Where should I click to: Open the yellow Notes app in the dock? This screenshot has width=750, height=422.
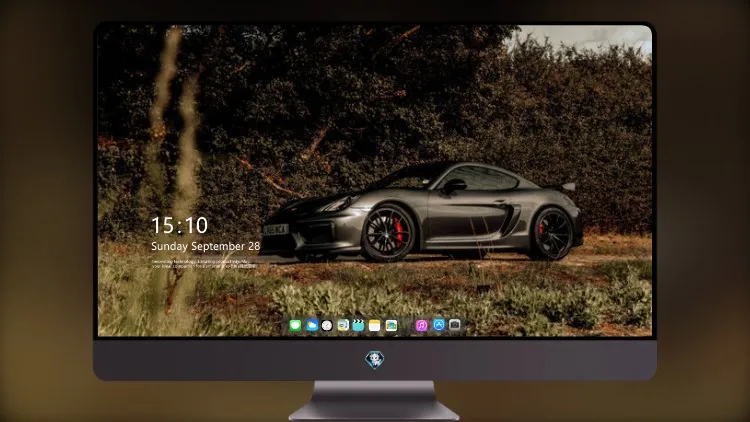coord(375,326)
